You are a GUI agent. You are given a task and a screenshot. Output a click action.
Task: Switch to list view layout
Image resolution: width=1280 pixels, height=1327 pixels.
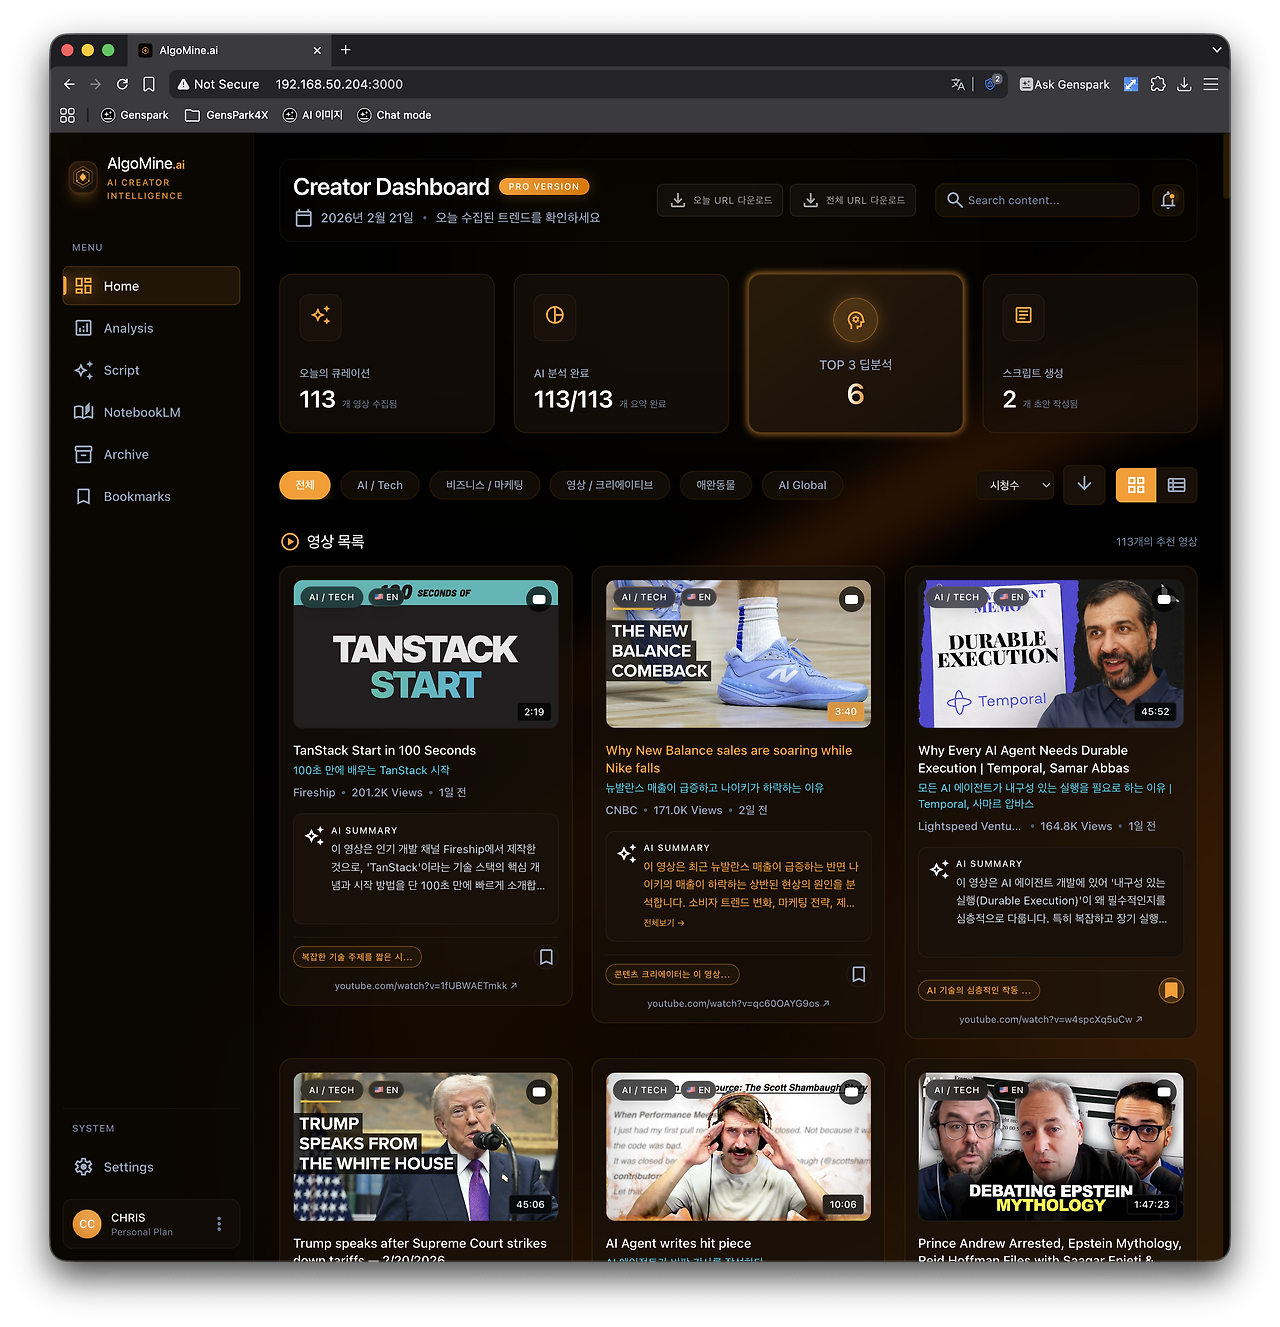click(1177, 485)
